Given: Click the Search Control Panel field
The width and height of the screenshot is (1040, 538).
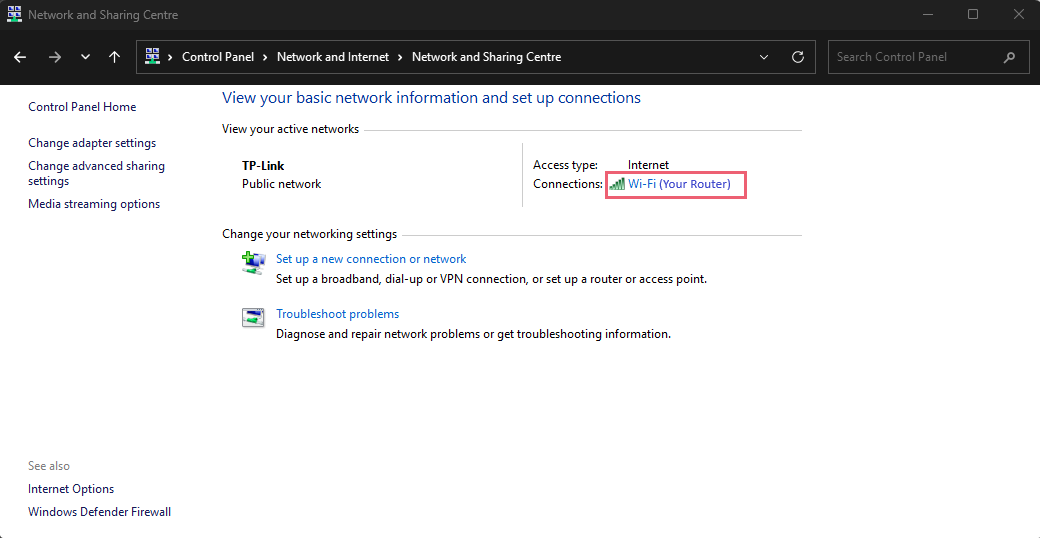Looking at the screenshot, I should click(927, 57).
